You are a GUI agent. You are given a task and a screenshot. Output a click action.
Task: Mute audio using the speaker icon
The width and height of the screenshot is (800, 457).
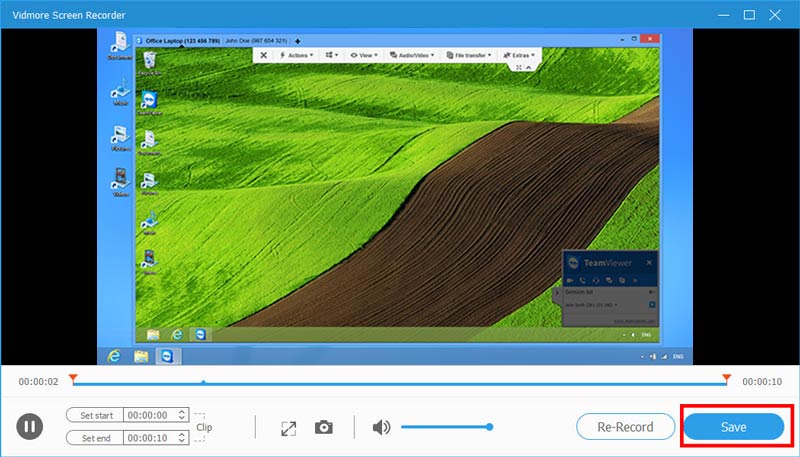[381, 428]
